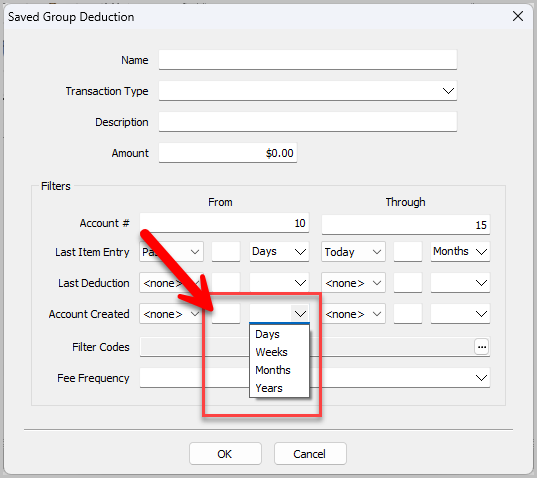Open Account Created From <none> dropdown
537x478 pixels.
point(171,314)
